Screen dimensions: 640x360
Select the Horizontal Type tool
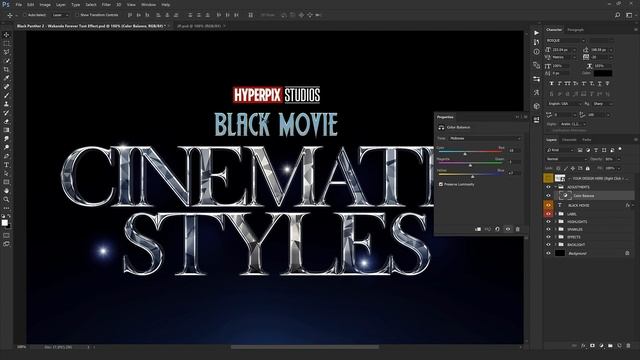click(7, 164)
